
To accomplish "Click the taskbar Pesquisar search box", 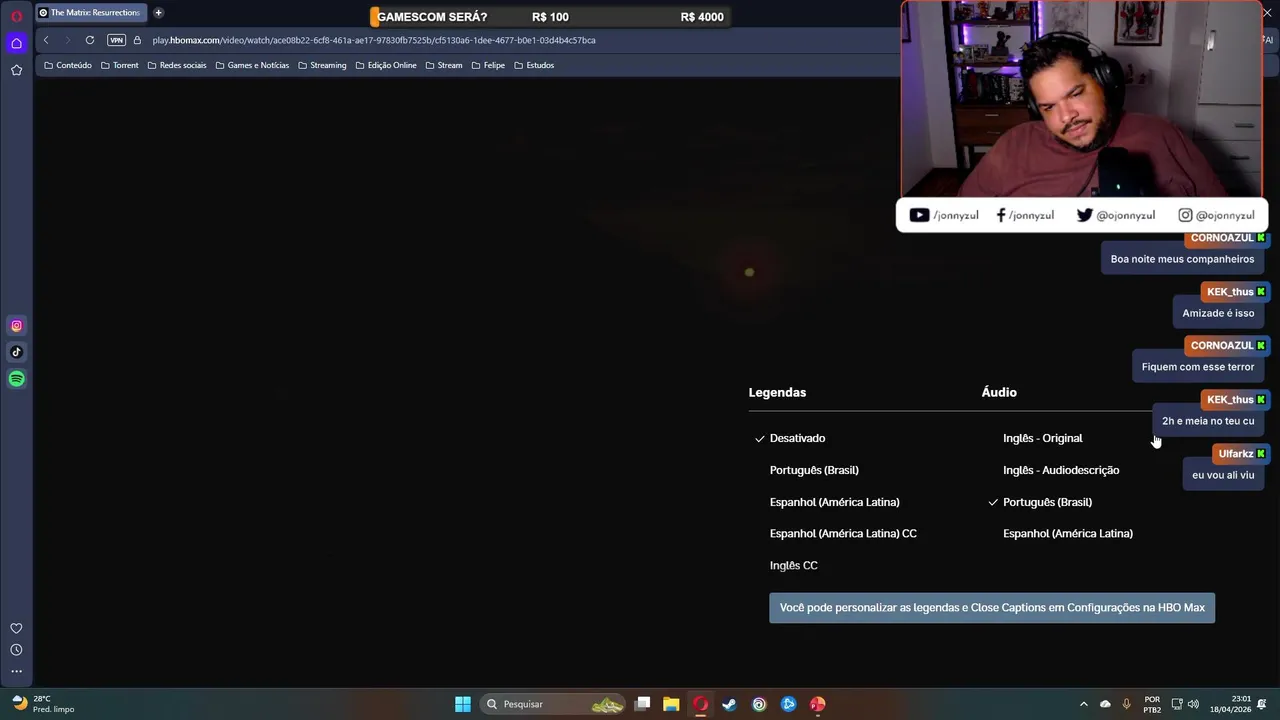I will [x=553, y=704].
